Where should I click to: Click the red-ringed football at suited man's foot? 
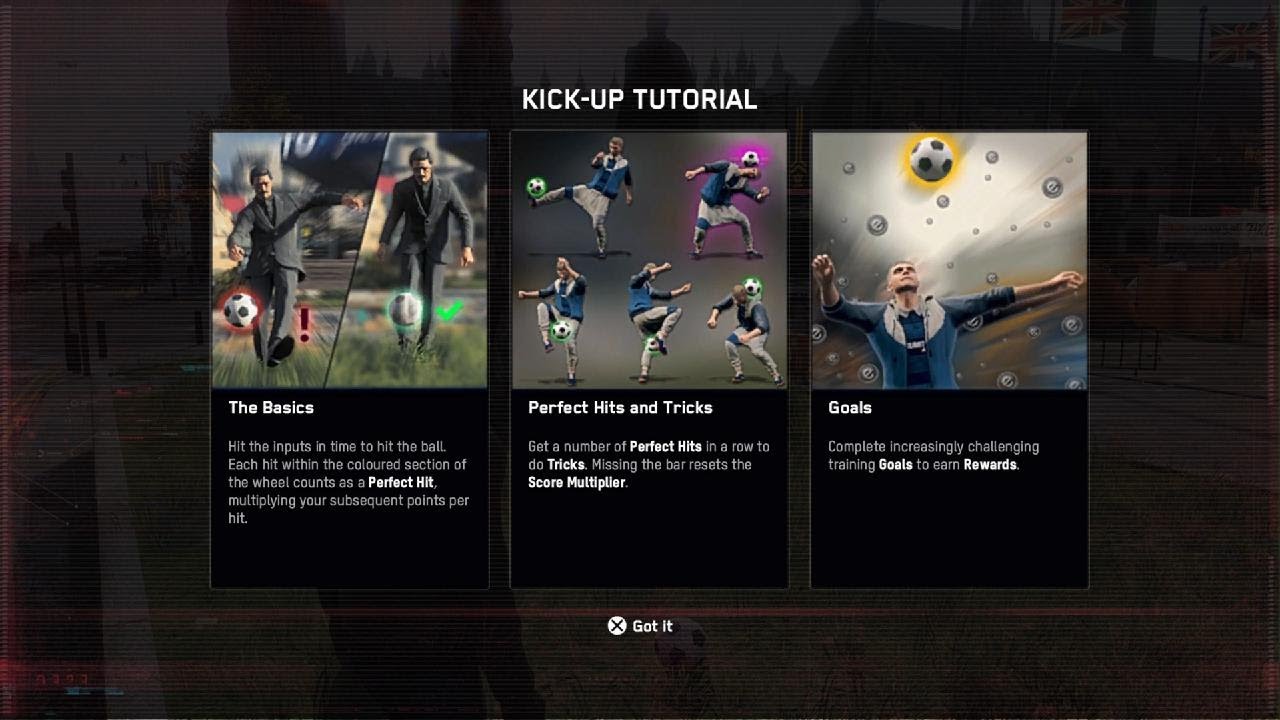[x=240, y=310]
